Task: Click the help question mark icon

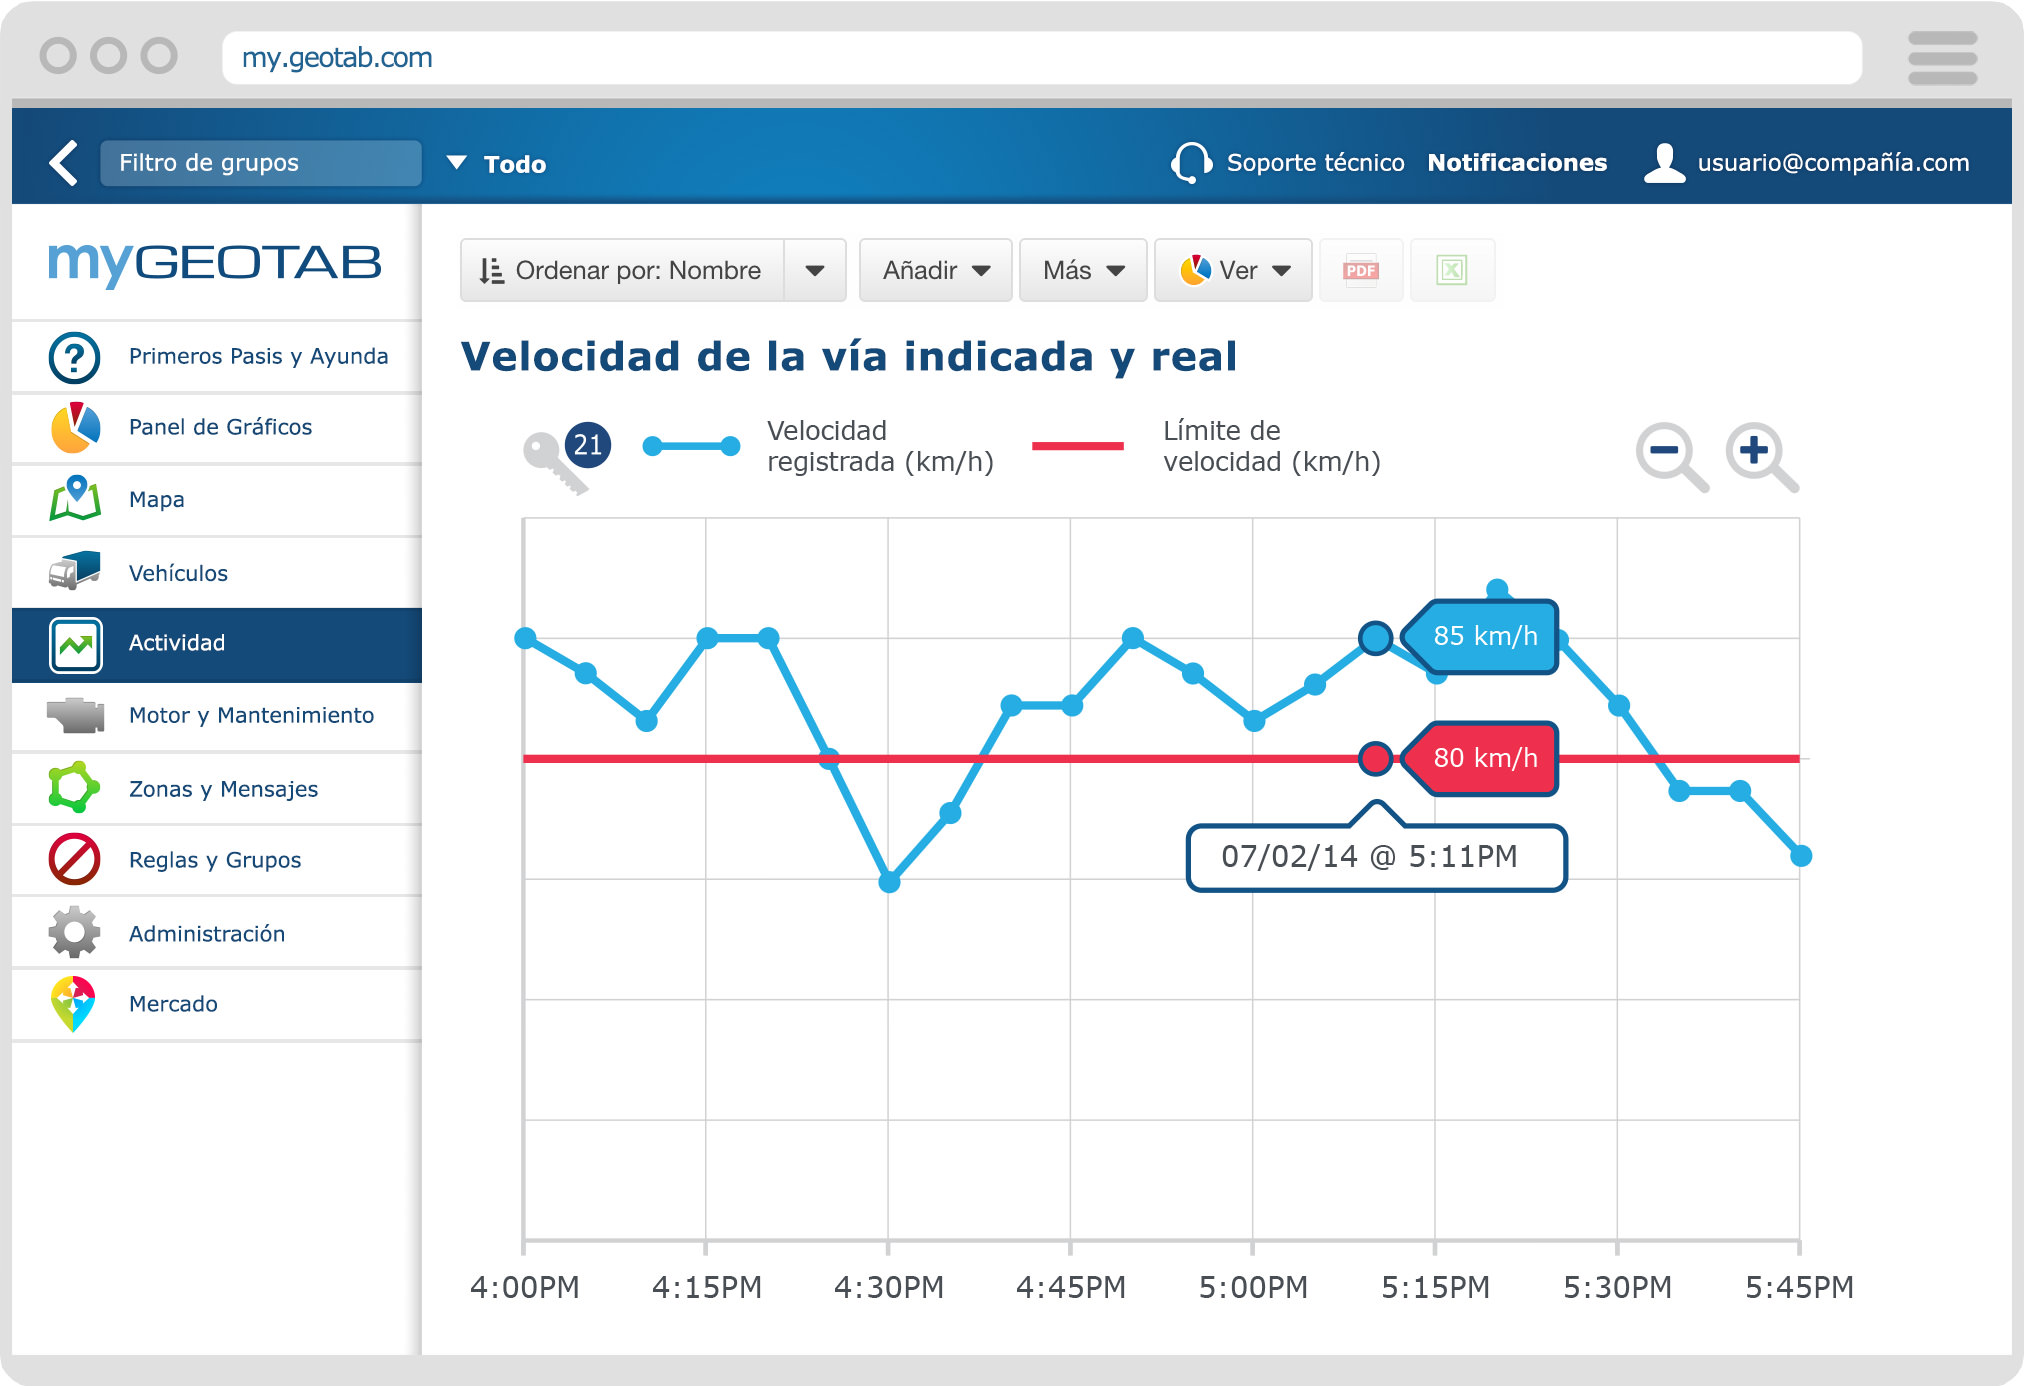Action: coord(74,357)
